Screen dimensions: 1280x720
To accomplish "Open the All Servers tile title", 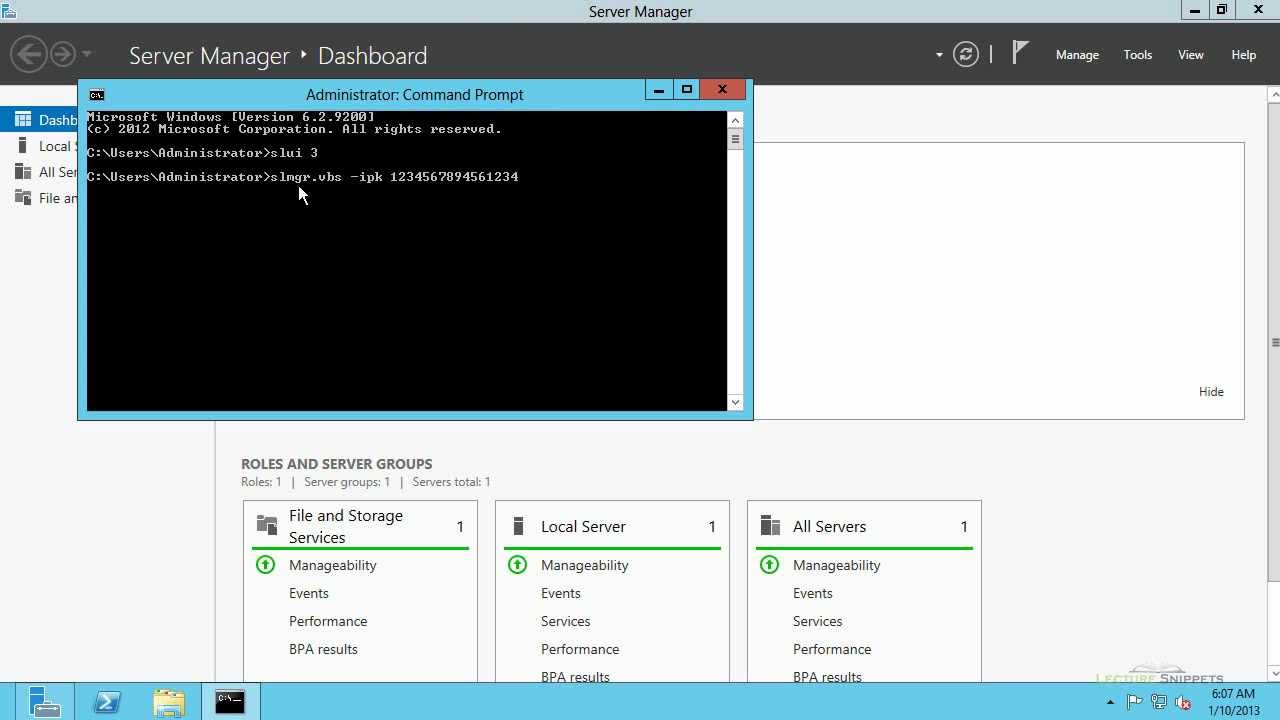I will (829, 527).
